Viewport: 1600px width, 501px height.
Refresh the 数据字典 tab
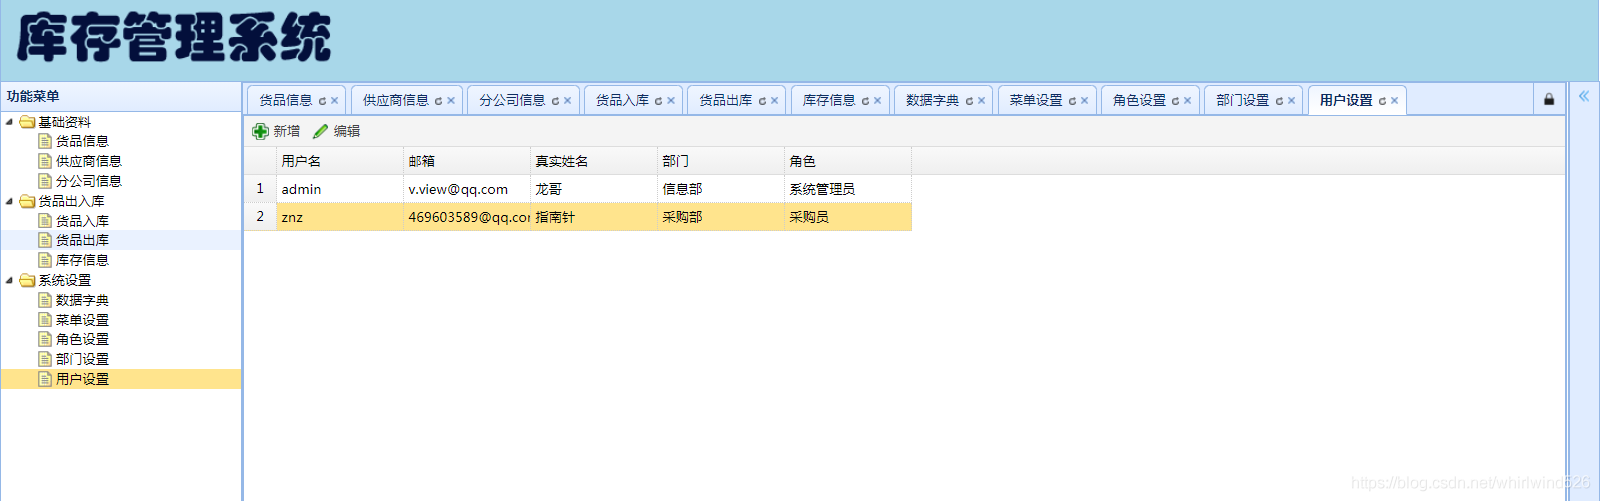point(969,101)
